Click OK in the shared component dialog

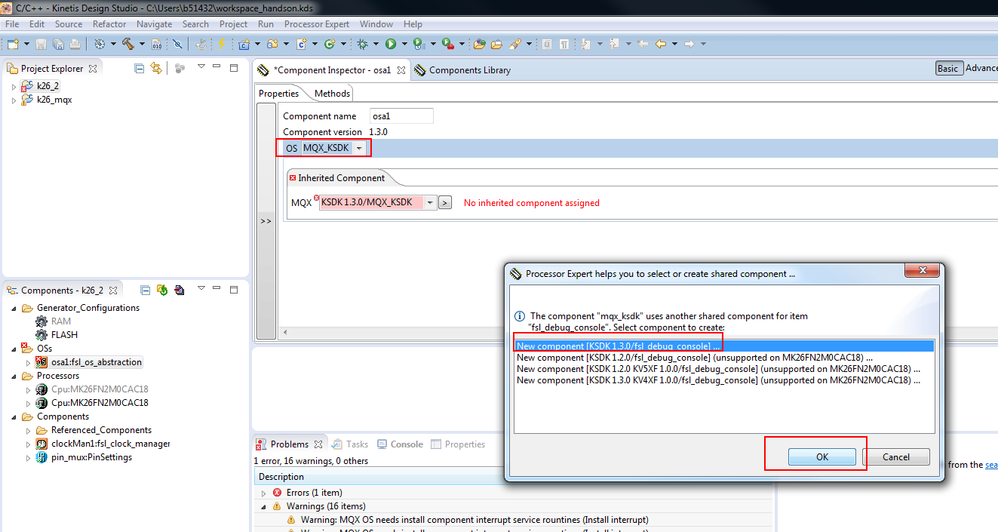pyautogui.click(x=822, y=457)
